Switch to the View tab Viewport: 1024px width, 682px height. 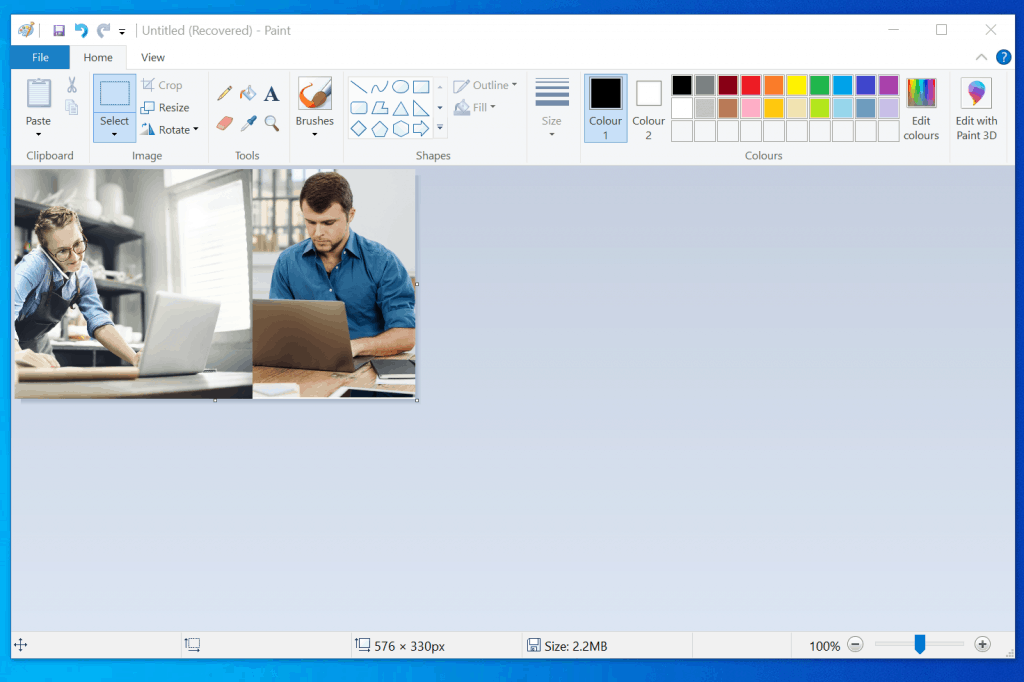(153, 57)
